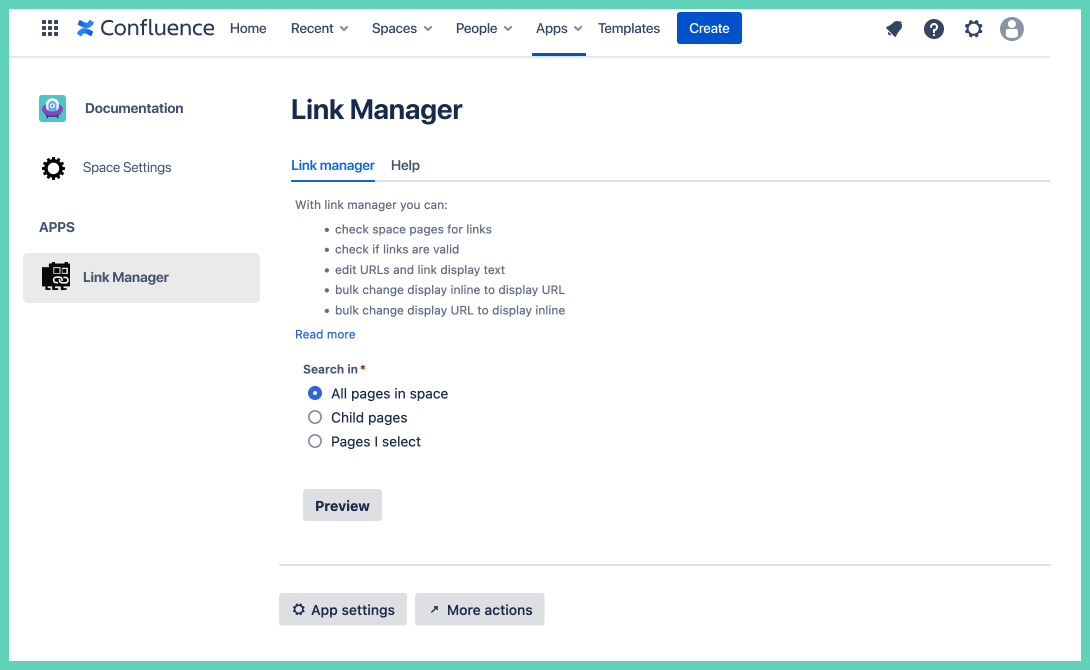Select the Pages I select option

pyautogui.click(x=315, y=441)
